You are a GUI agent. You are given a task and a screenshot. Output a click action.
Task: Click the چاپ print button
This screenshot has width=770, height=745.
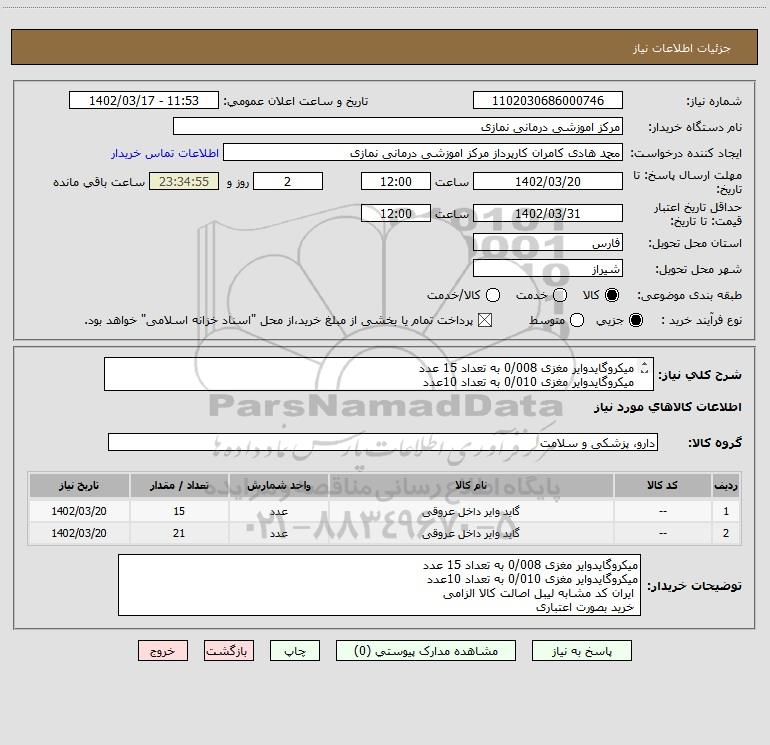pos(295,651)
